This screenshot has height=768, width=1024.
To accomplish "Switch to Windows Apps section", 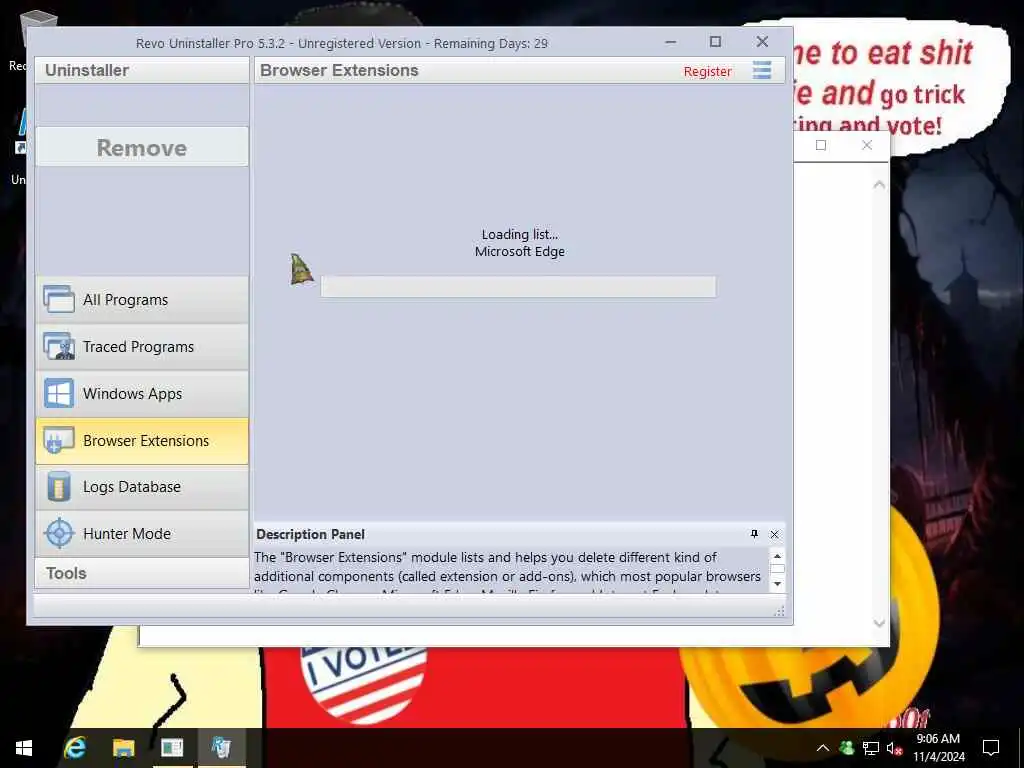I will tap(142, 394).
